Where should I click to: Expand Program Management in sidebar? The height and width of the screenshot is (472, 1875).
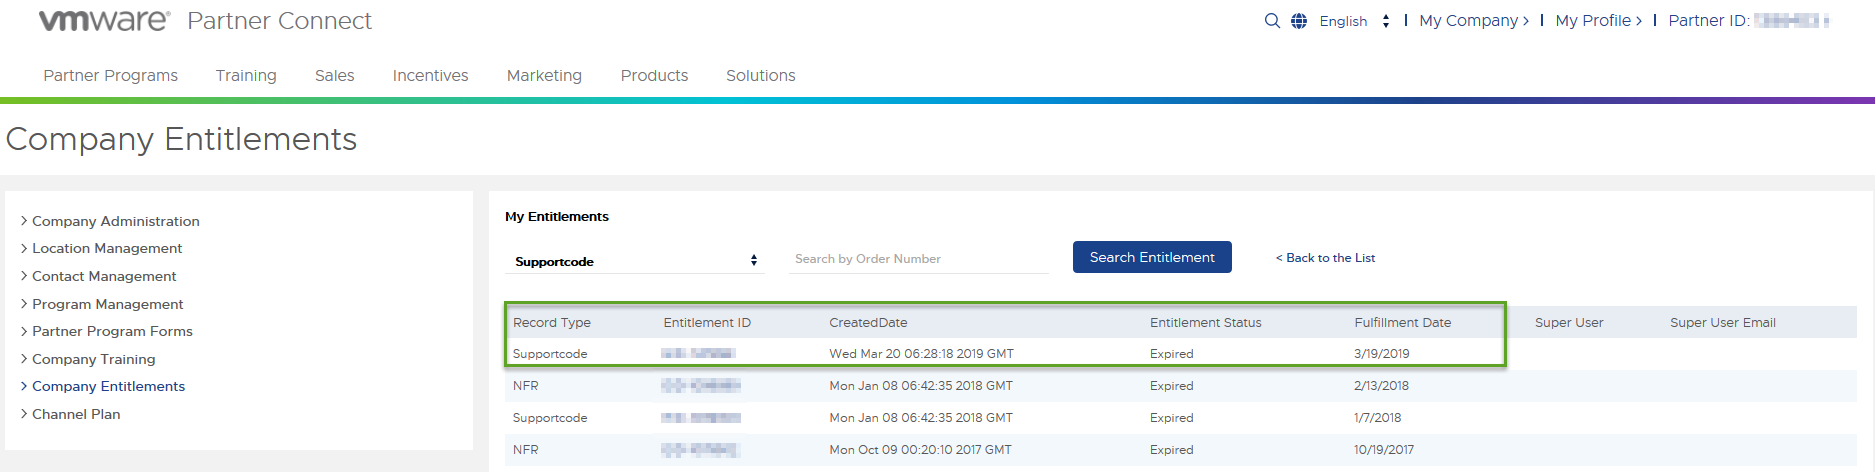(x=102, y=304)
